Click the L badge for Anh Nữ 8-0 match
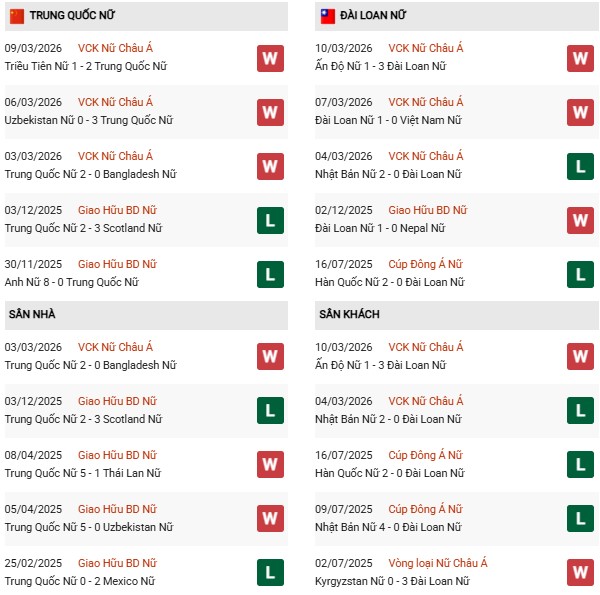Image resolution: width=600 pixels, height=595 pixels. (269, 274)
